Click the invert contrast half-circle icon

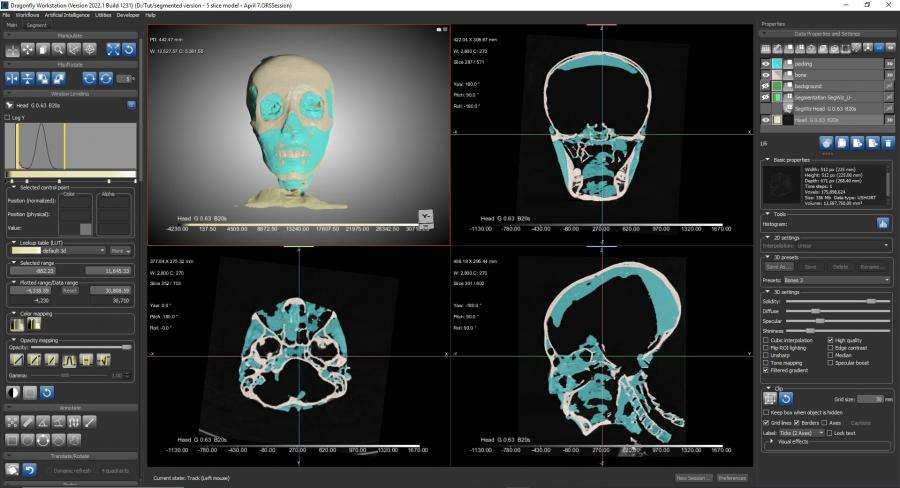click(13, 391)
